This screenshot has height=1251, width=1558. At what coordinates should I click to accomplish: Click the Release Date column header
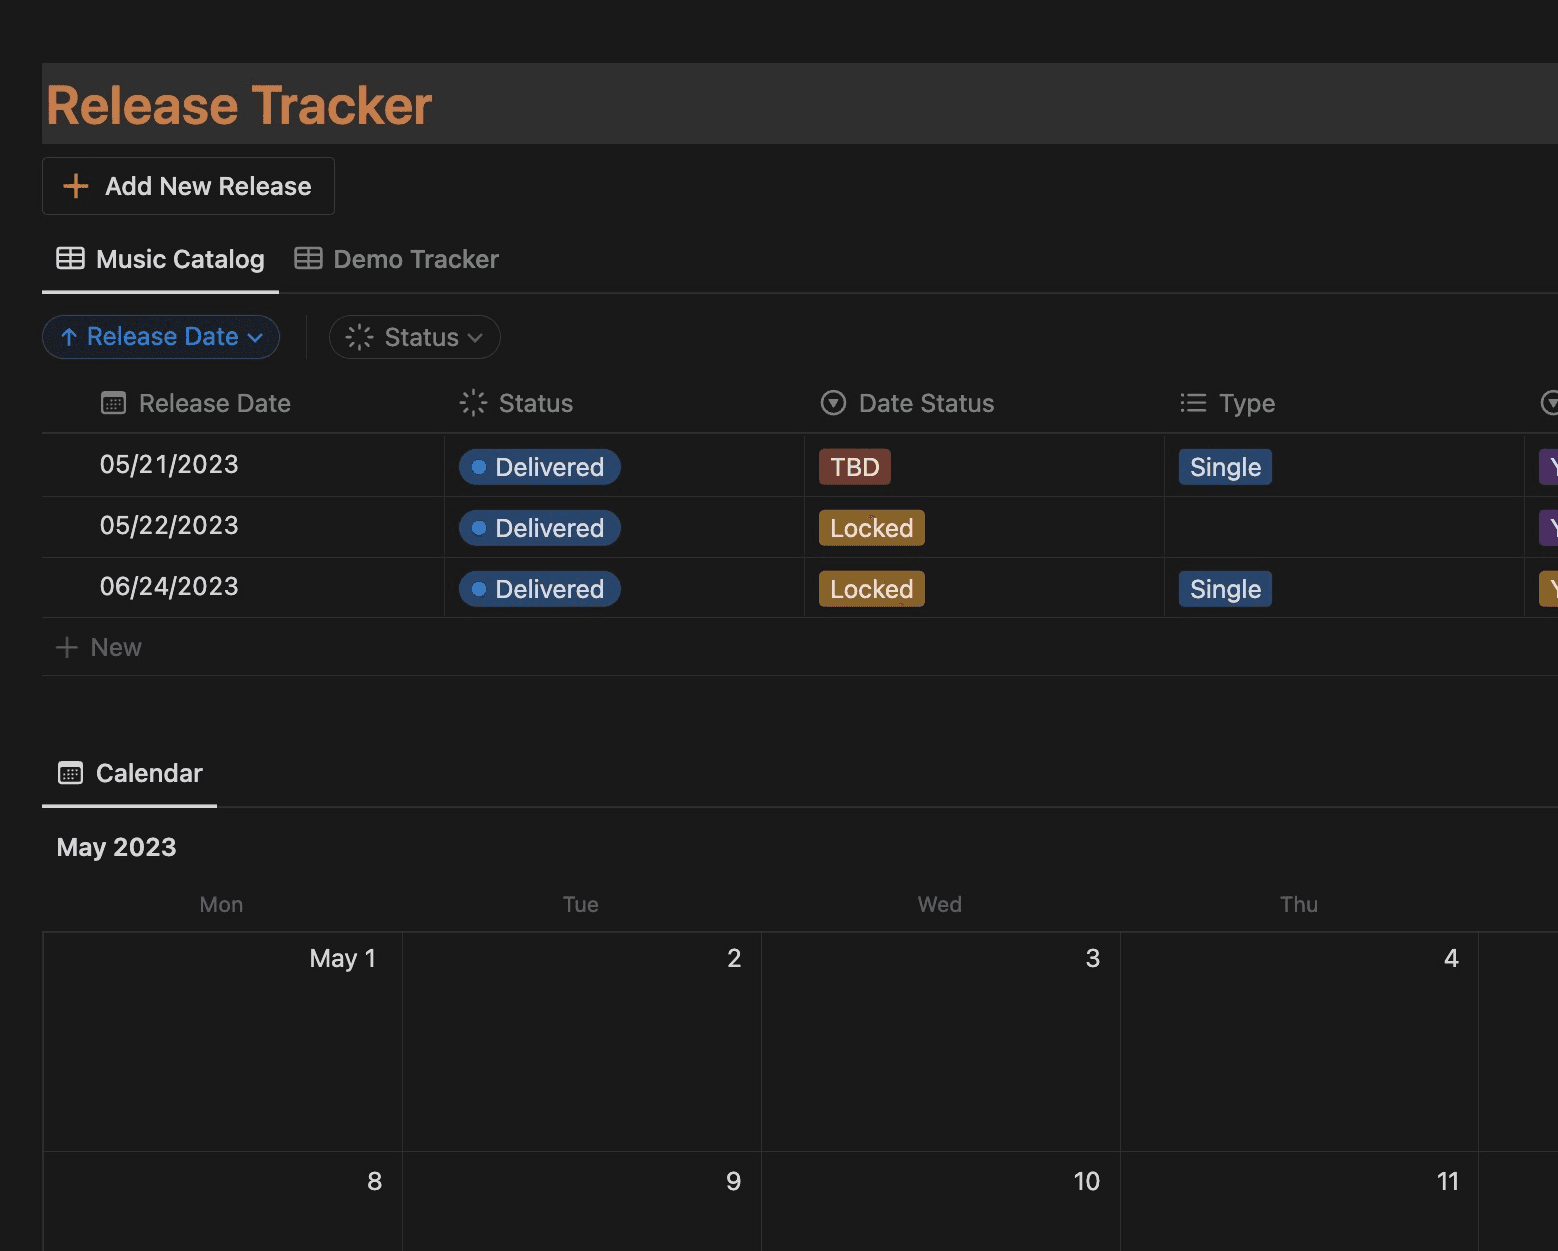[195, 403]
